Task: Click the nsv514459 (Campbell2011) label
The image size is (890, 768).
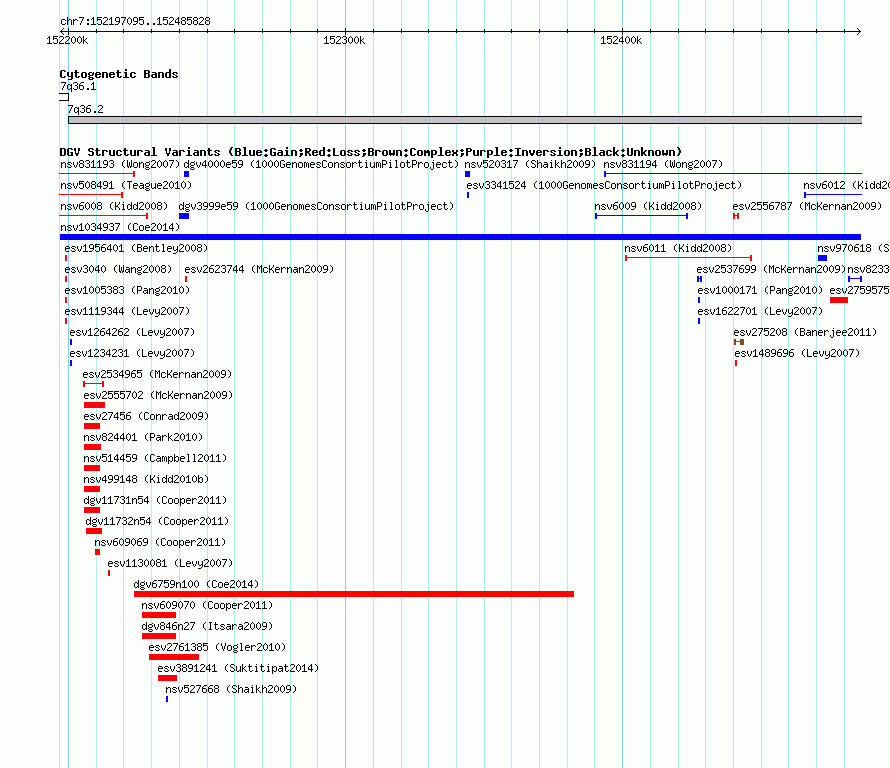Action: point(155,458)
